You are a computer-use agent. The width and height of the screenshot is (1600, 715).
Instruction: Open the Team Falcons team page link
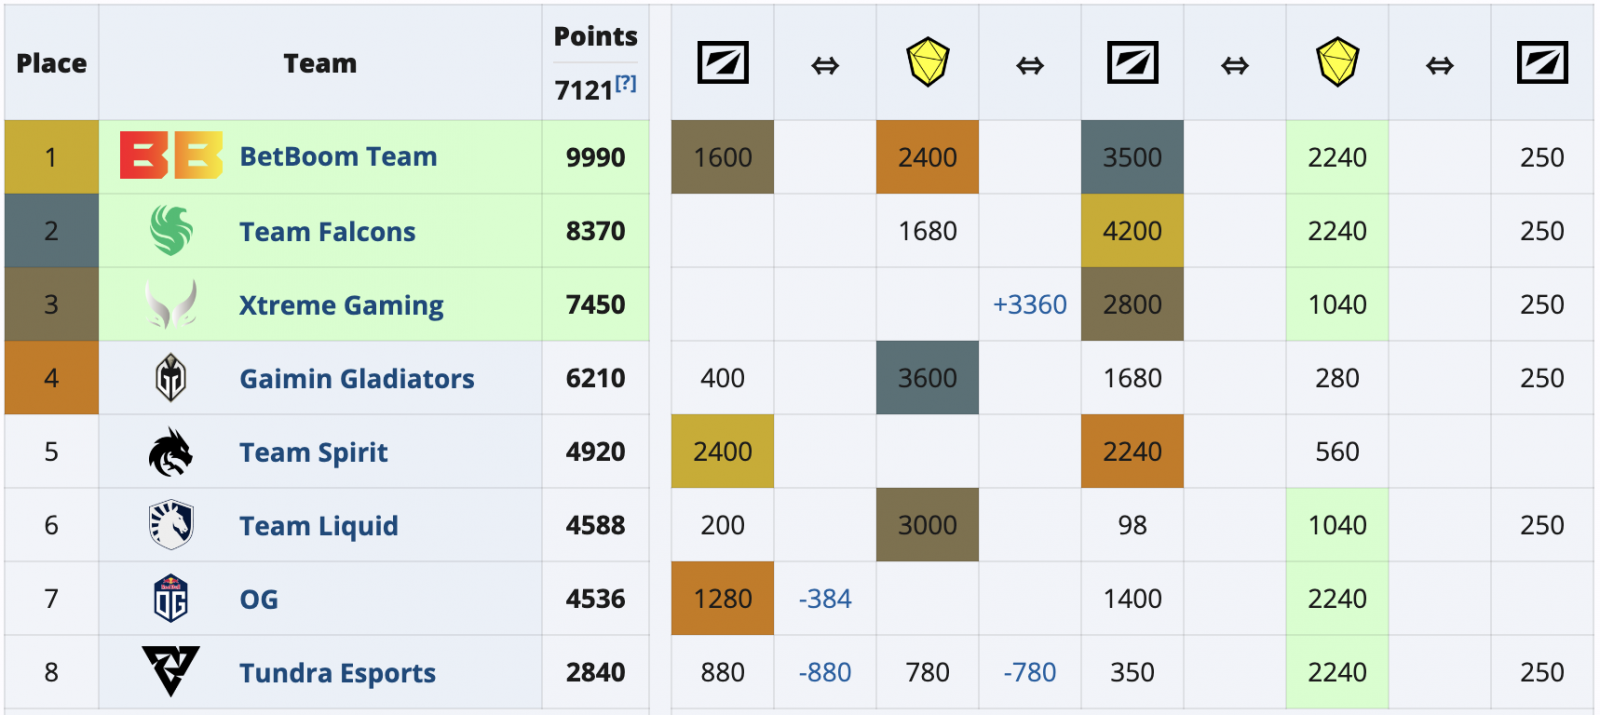pos(327,232)
